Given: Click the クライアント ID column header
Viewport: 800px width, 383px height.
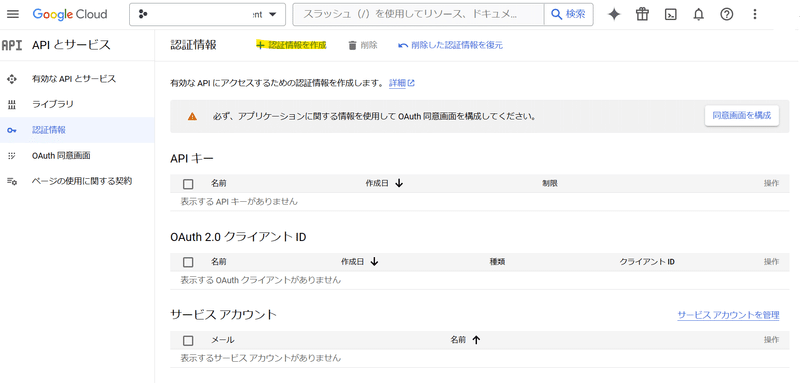Looking at the screenshot, I should (647, 262).
